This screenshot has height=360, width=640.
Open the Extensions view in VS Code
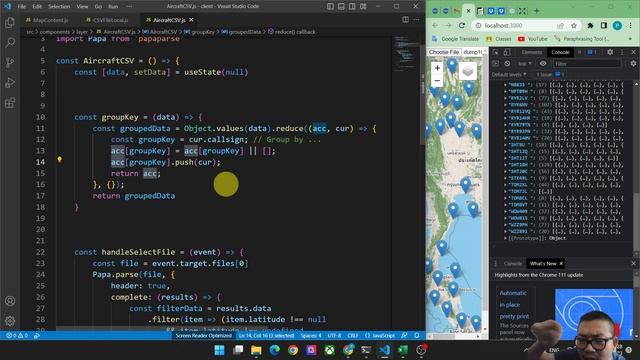pos(10,102)
